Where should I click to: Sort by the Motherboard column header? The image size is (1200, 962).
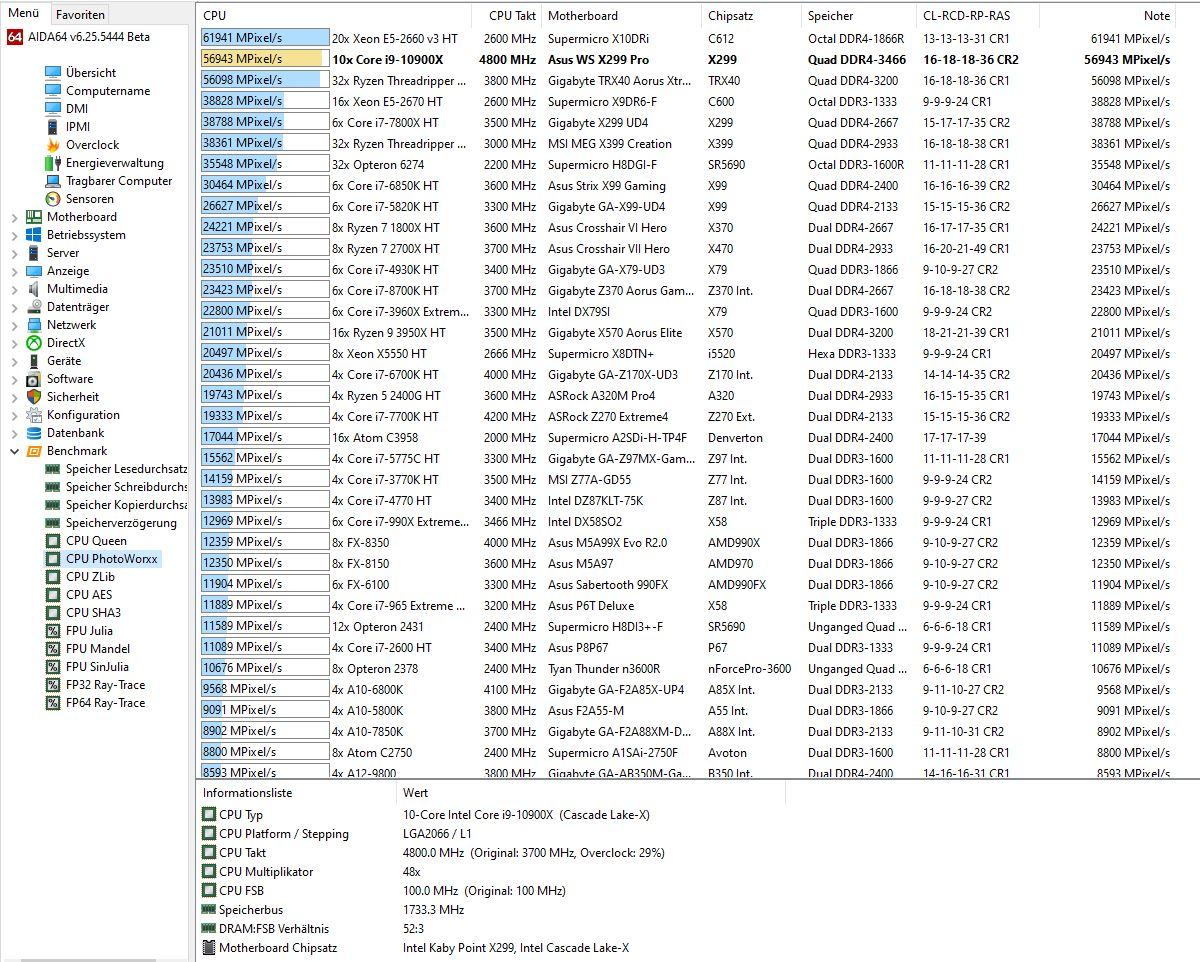click(x=621, y=15)
